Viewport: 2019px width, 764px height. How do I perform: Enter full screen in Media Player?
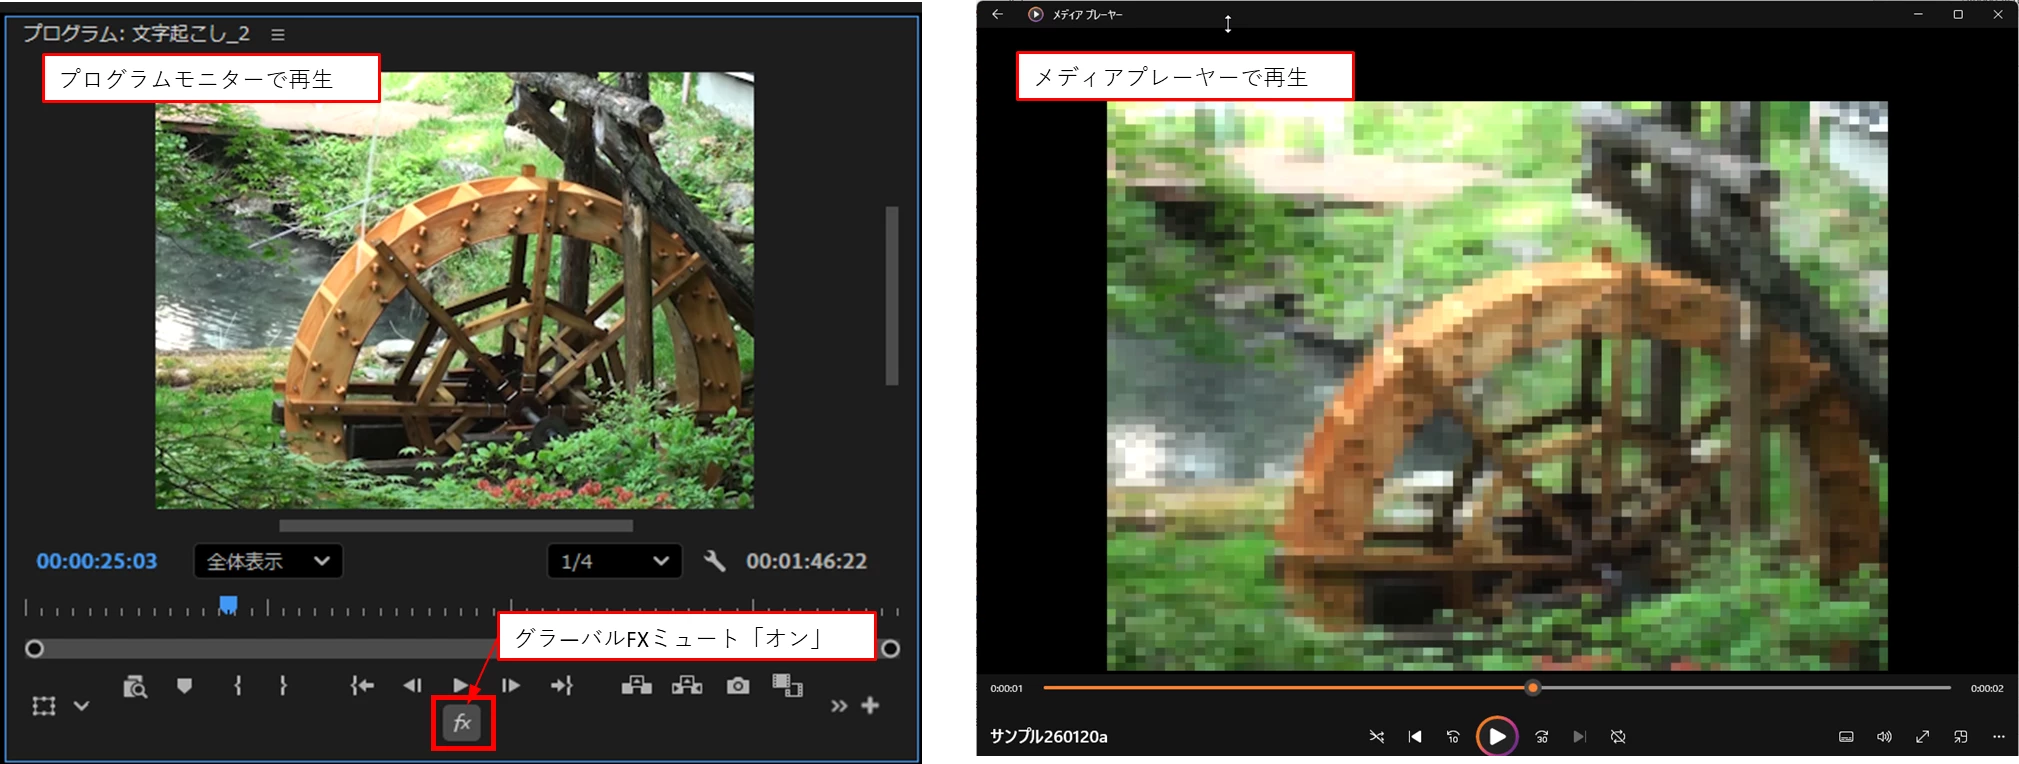tap(1922, 737)
